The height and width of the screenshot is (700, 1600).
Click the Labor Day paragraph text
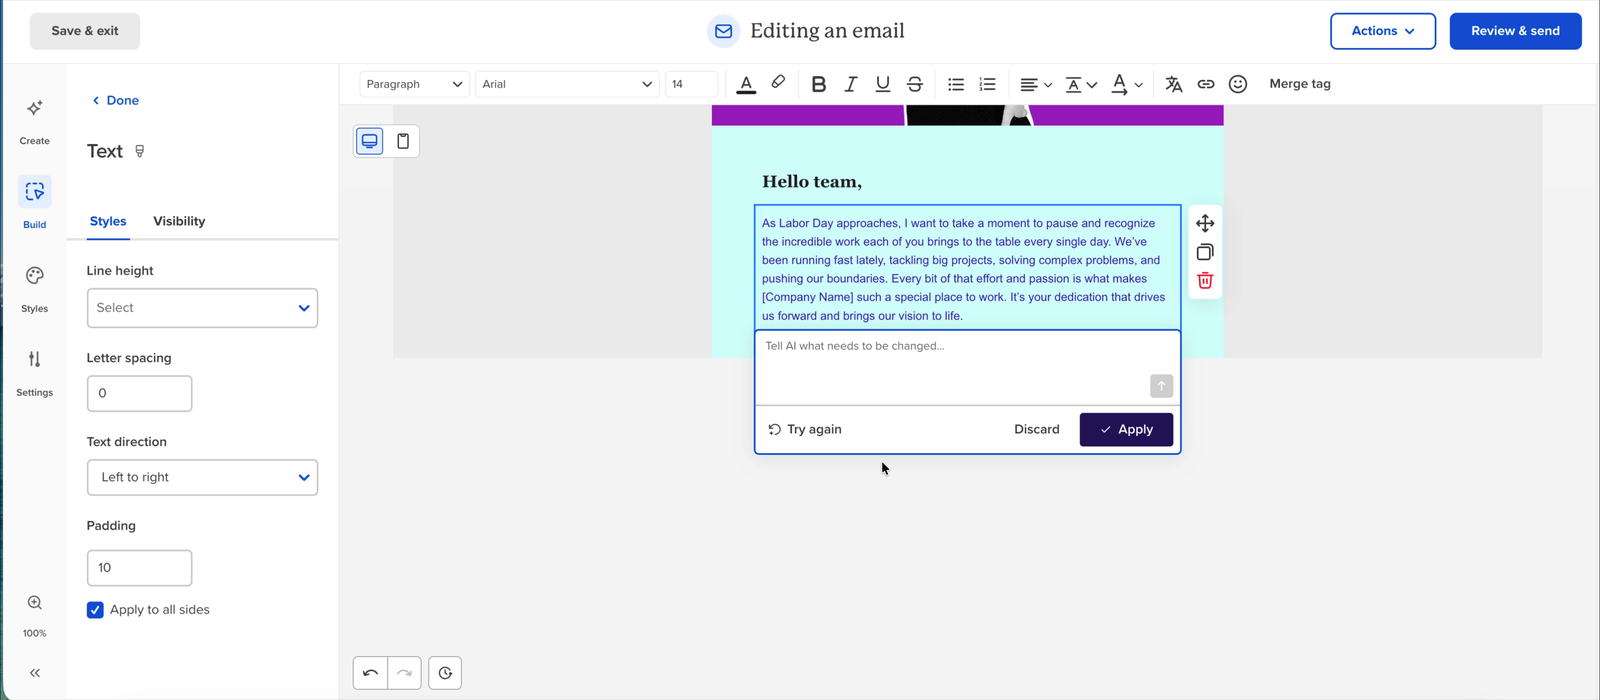967,269
